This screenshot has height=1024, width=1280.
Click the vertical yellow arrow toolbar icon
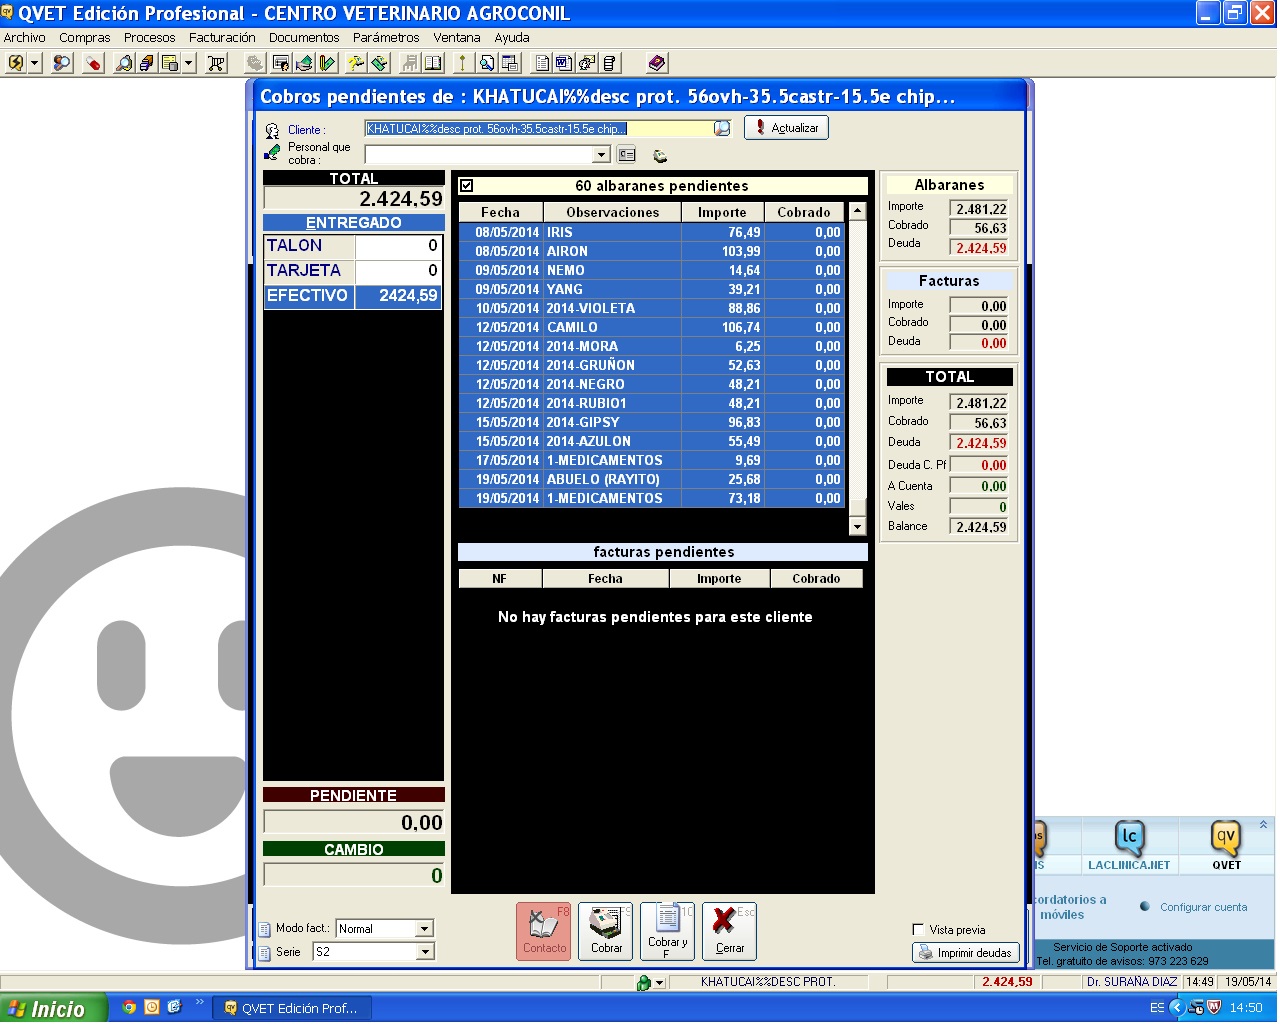click(x=462, y=63)
